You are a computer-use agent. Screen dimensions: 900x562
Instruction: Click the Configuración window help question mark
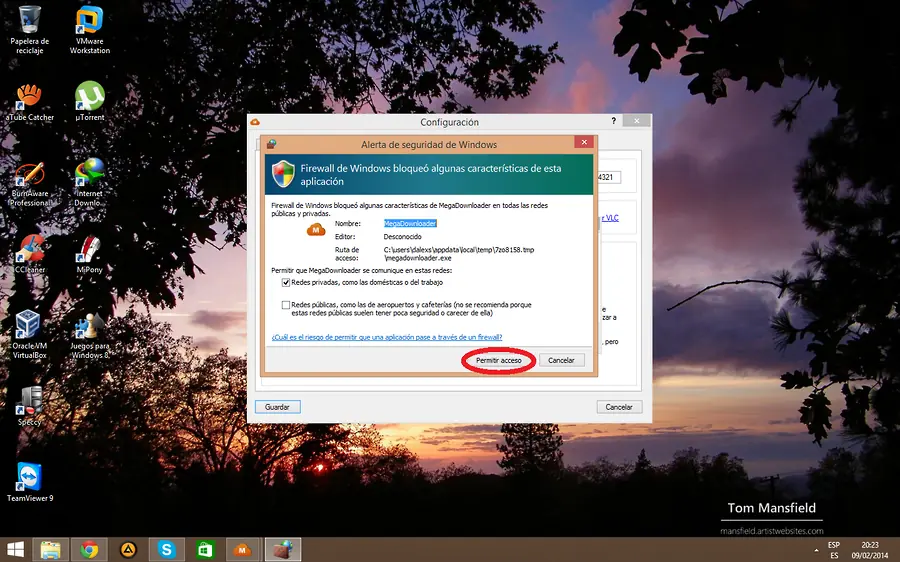pyautogui.click(x=614, y=121)
